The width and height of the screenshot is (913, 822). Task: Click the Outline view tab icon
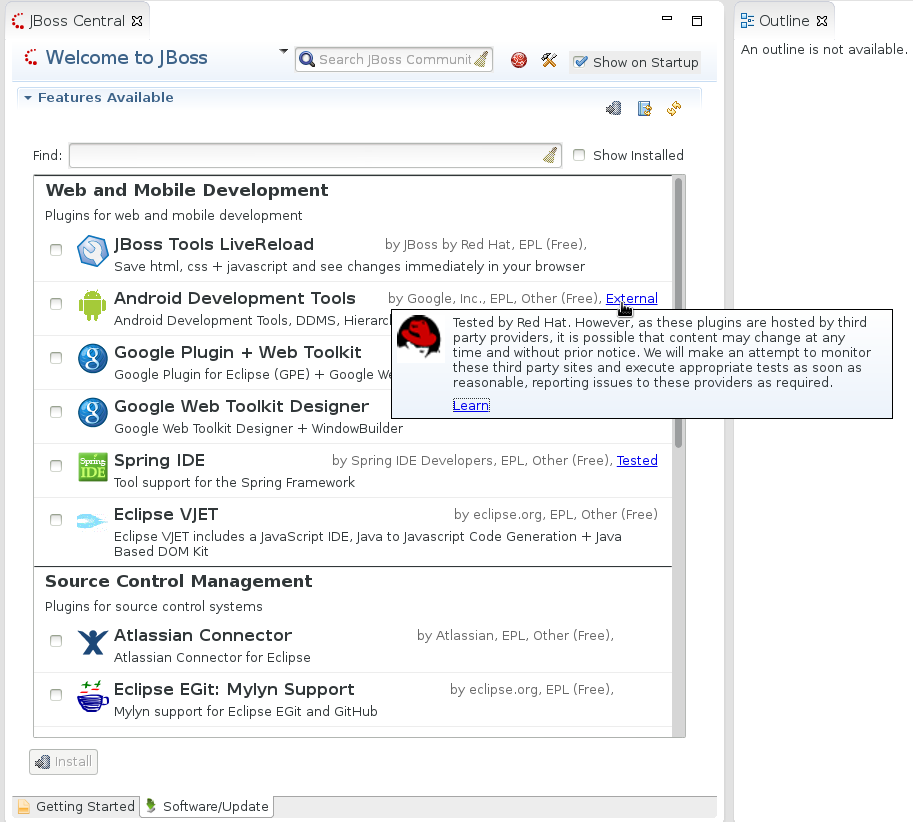pos(747,21)
